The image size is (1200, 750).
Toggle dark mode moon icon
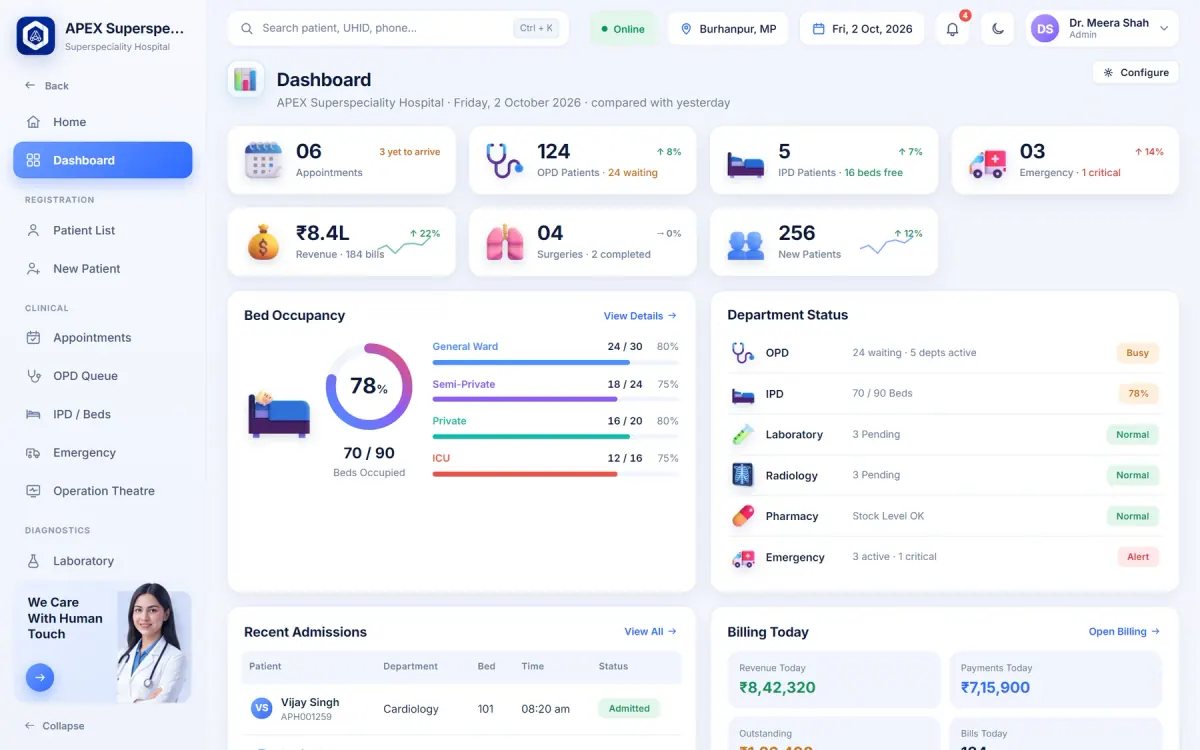click(998, 29)
